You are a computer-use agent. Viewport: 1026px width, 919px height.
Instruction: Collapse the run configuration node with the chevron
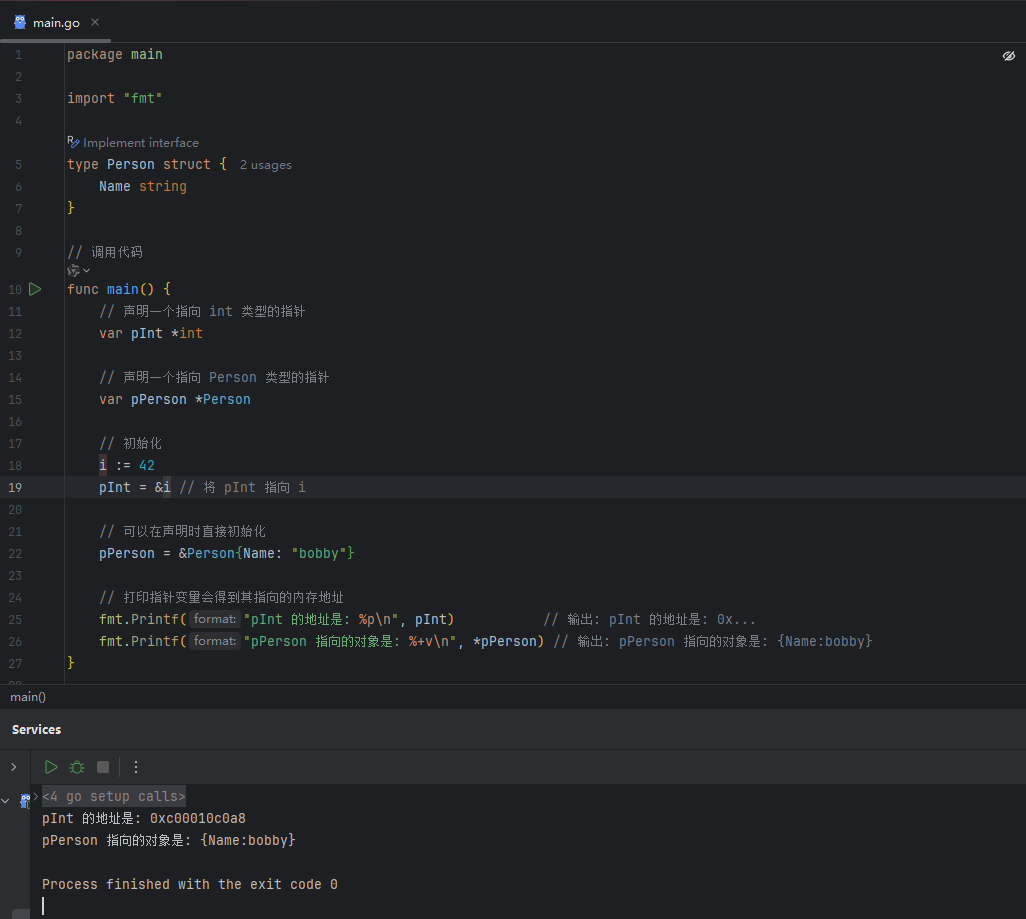[5, 801]
